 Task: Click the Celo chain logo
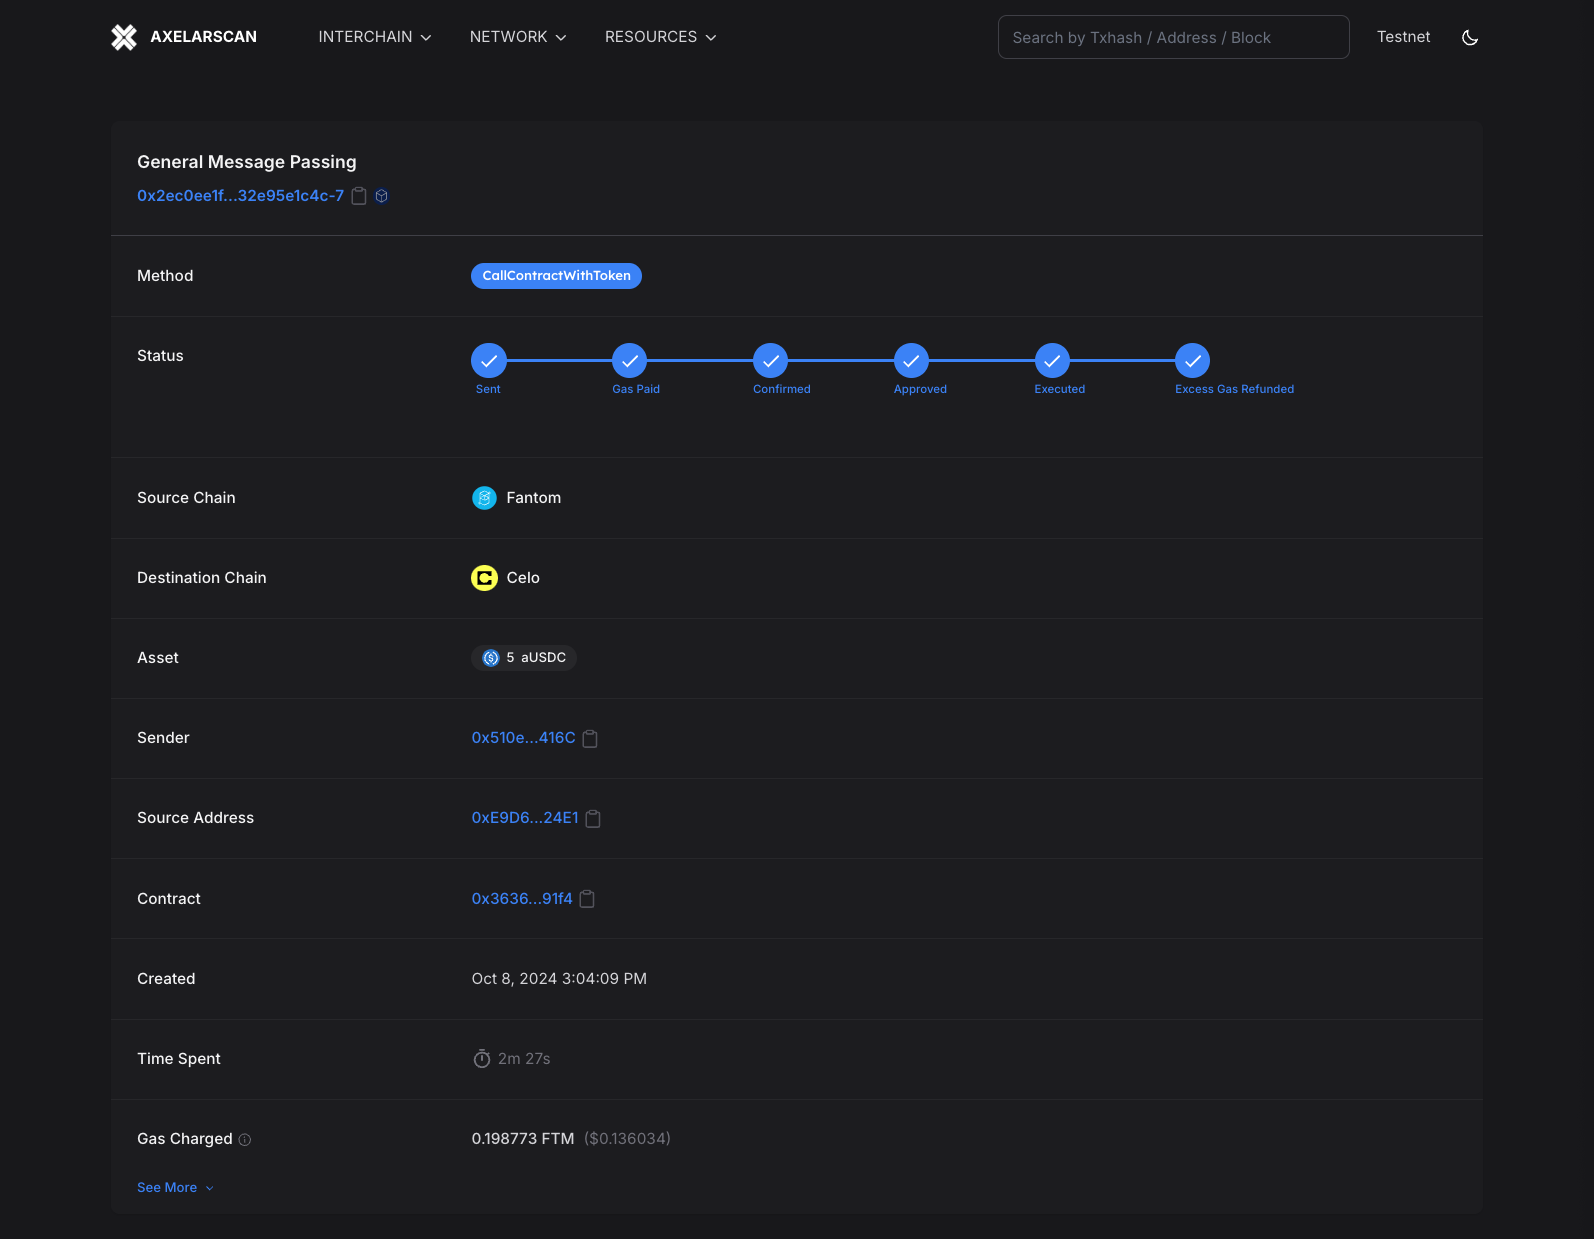[484, 578]
